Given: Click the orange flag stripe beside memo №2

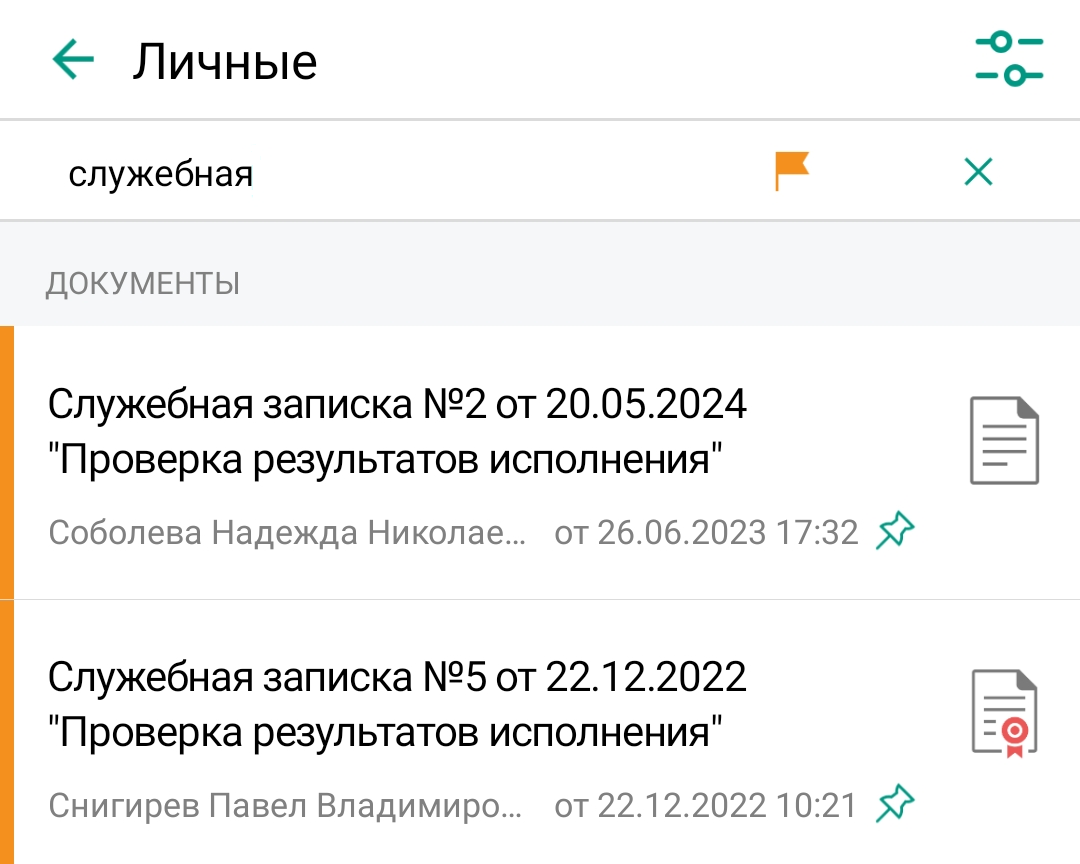Looking at the screenshot, I should (6, 461).
